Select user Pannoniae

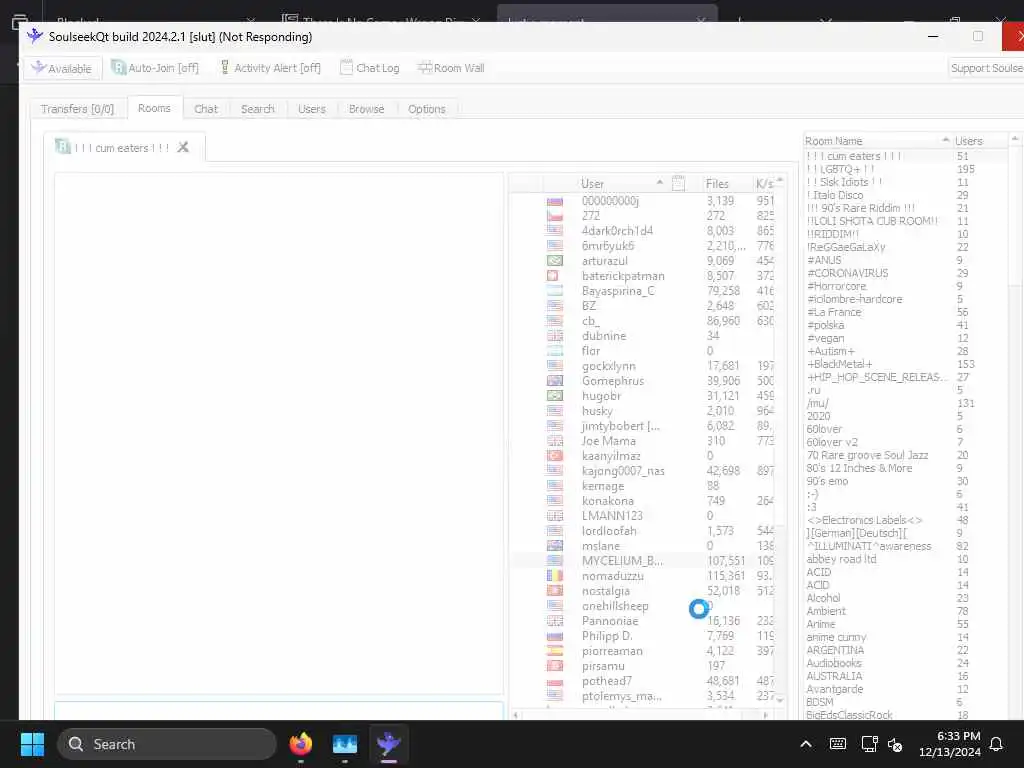[x=610, y=621]
